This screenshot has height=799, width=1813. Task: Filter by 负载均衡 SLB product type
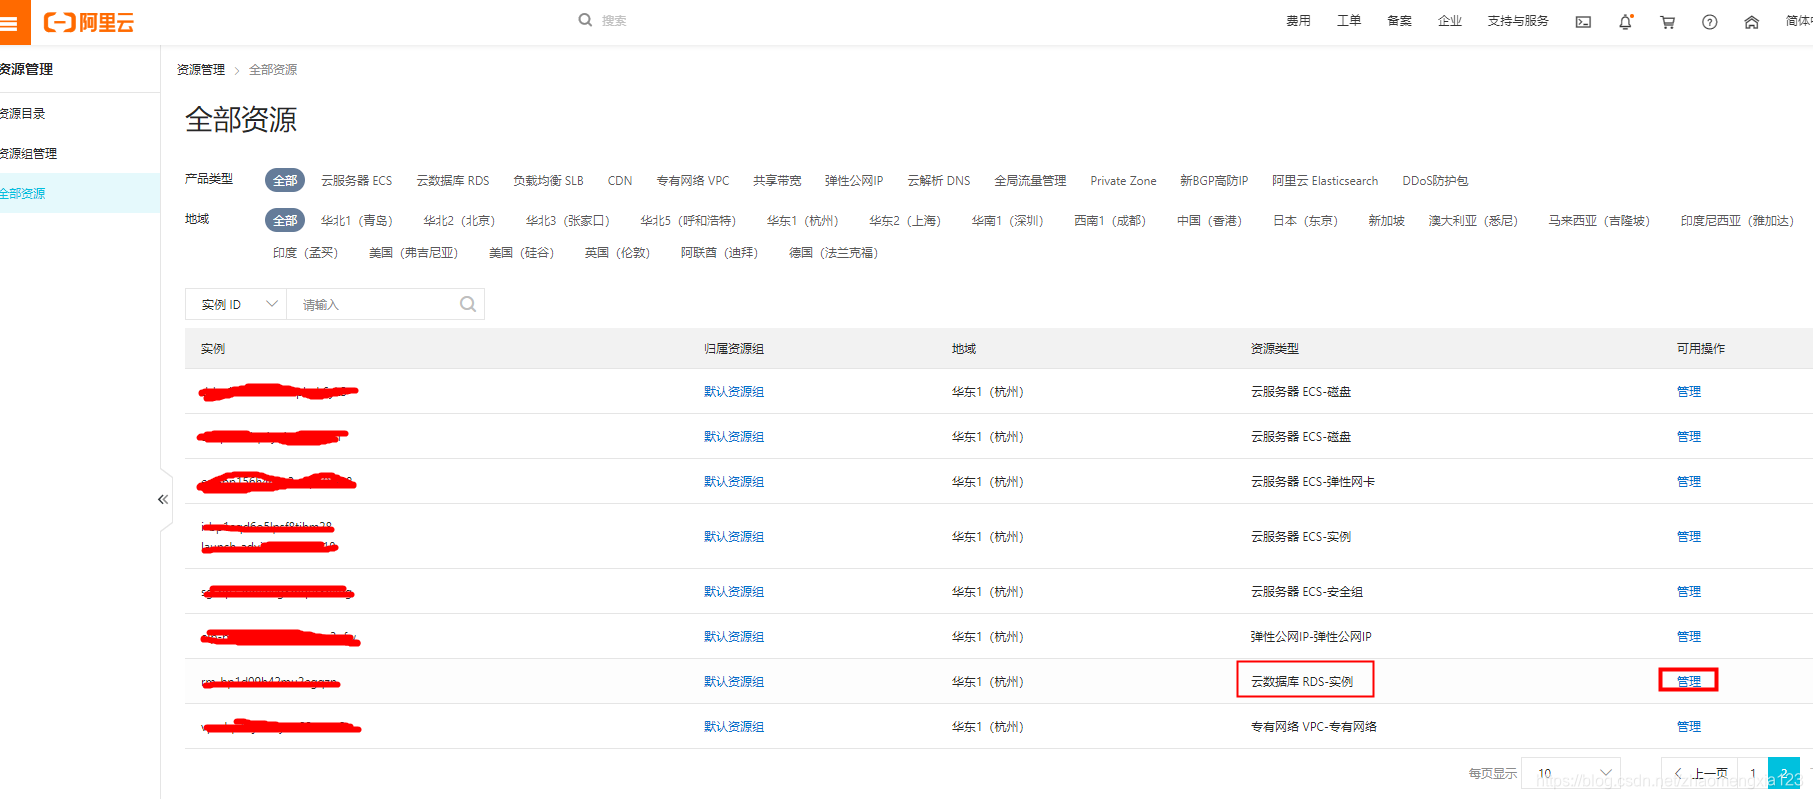[548, 181]
